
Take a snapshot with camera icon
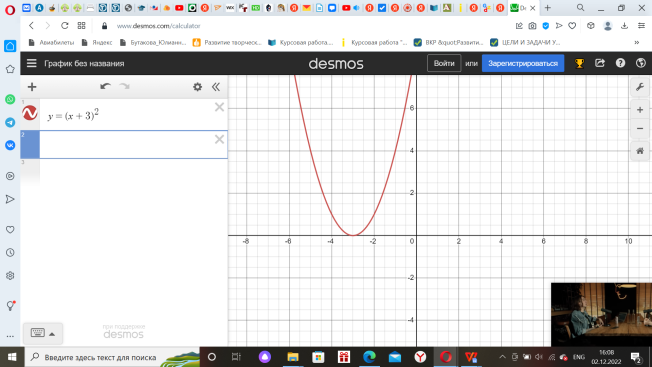(x=532, y=26)
